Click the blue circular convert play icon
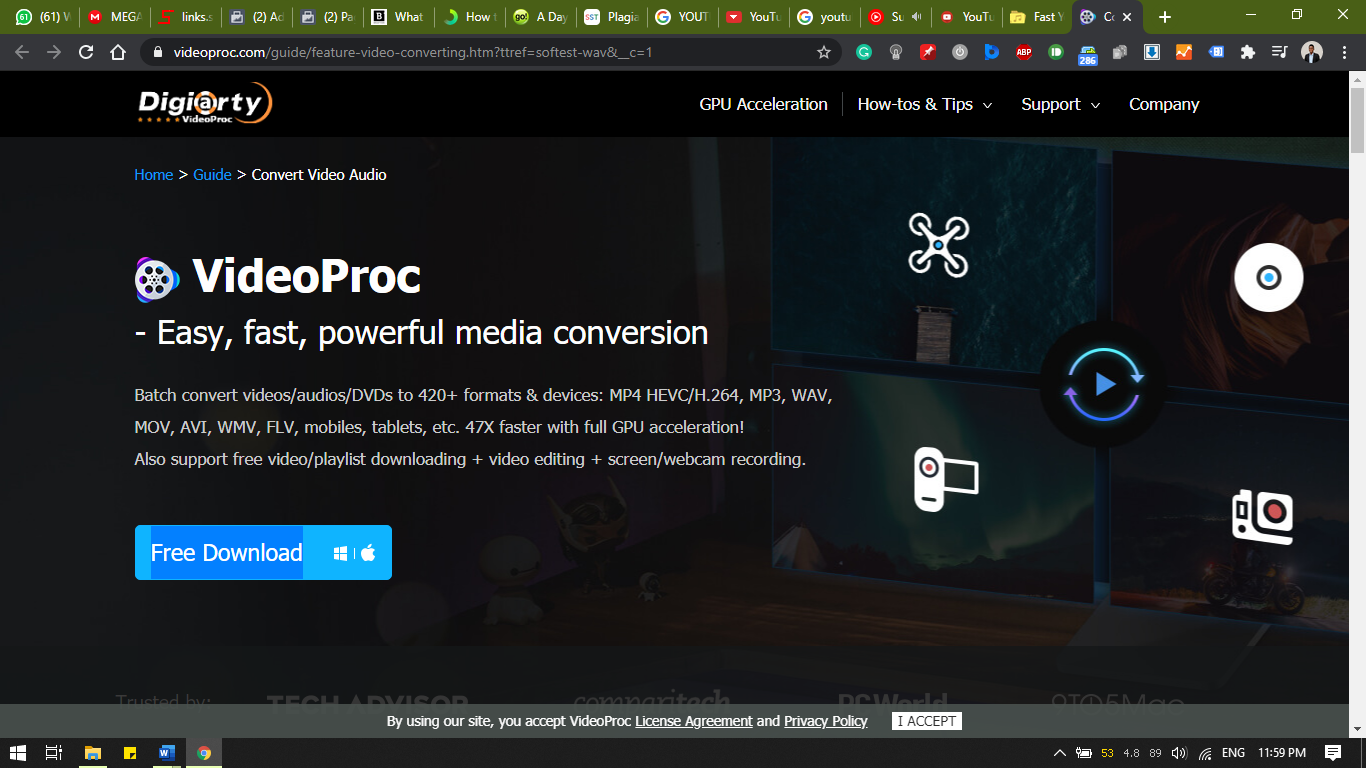The image size is (1366, 768). coord(1104,384)
